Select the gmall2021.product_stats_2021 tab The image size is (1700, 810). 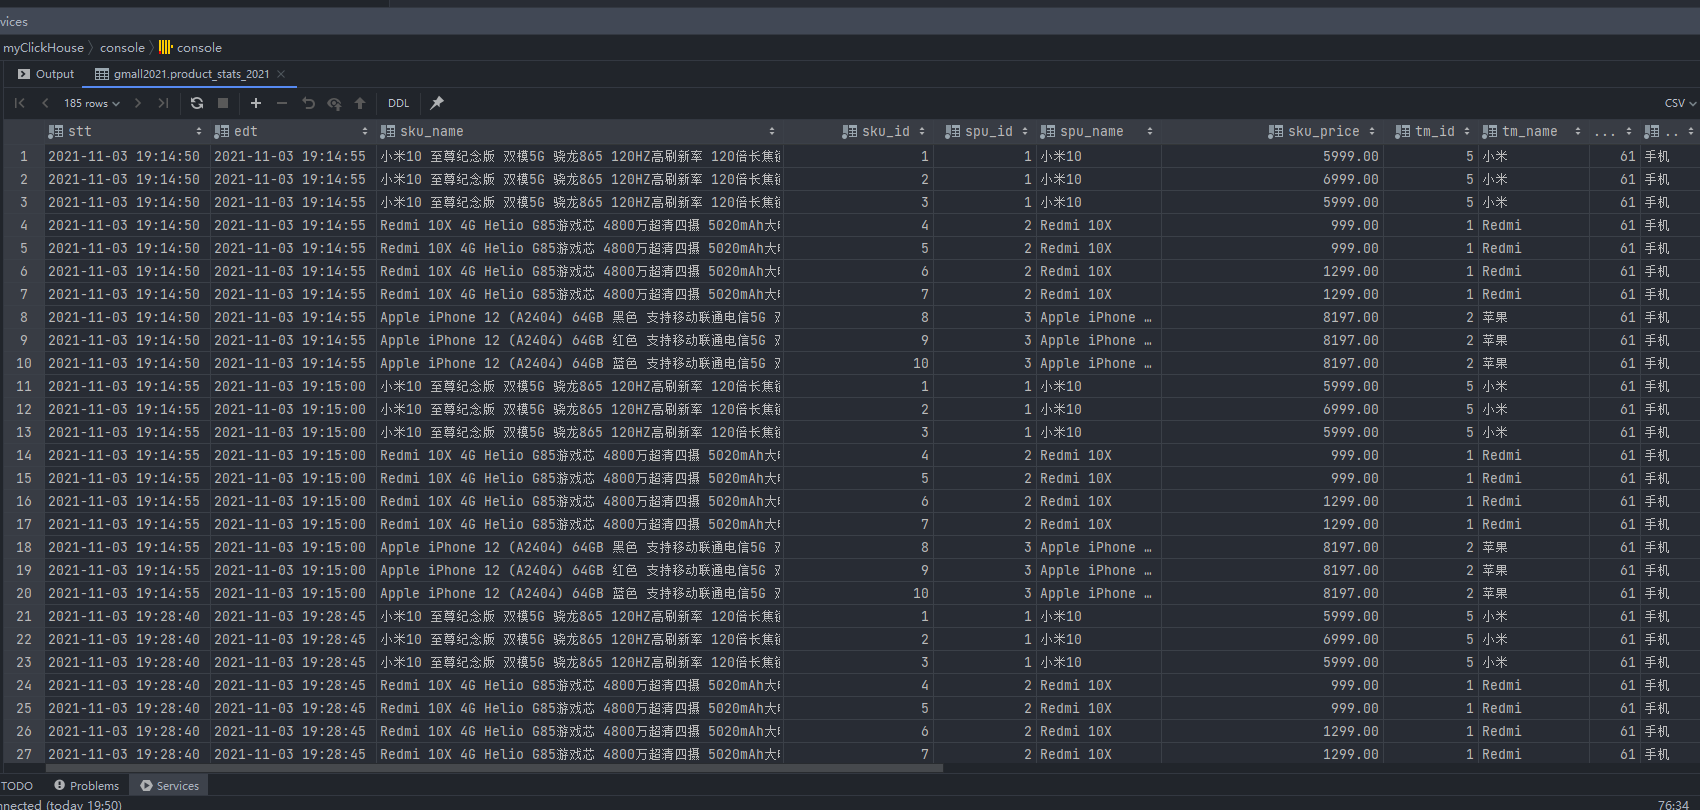(191, 74)
